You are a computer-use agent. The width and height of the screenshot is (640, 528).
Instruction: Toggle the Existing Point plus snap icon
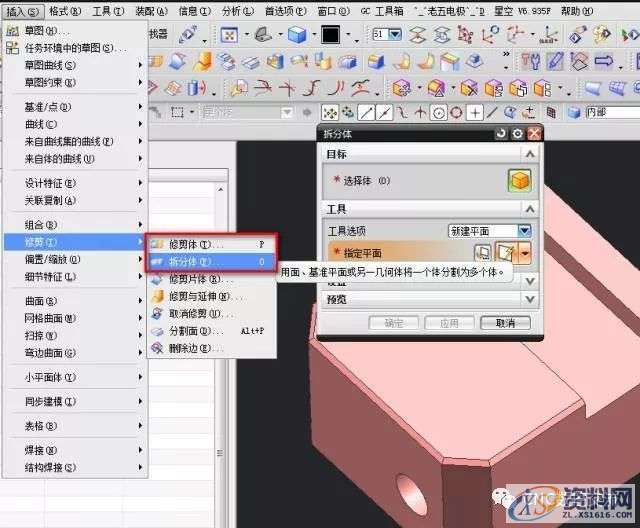475,112
